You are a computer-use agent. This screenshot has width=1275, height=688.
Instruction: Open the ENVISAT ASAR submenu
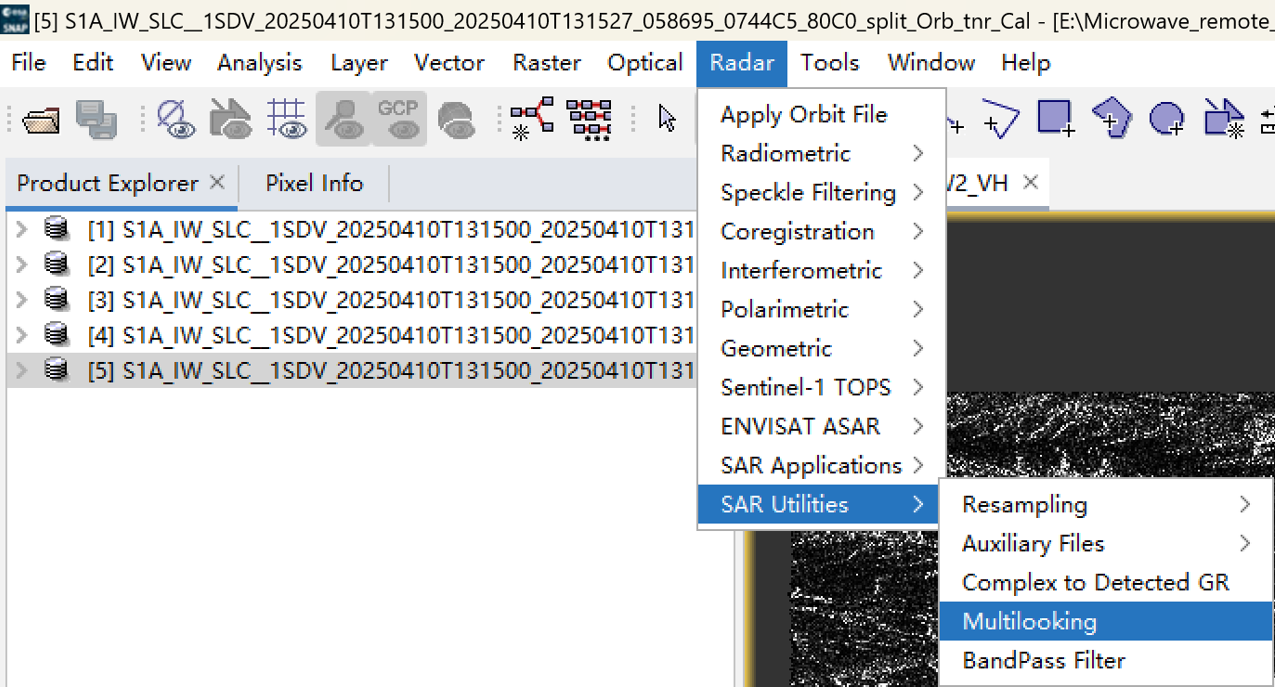click(821, 426)
